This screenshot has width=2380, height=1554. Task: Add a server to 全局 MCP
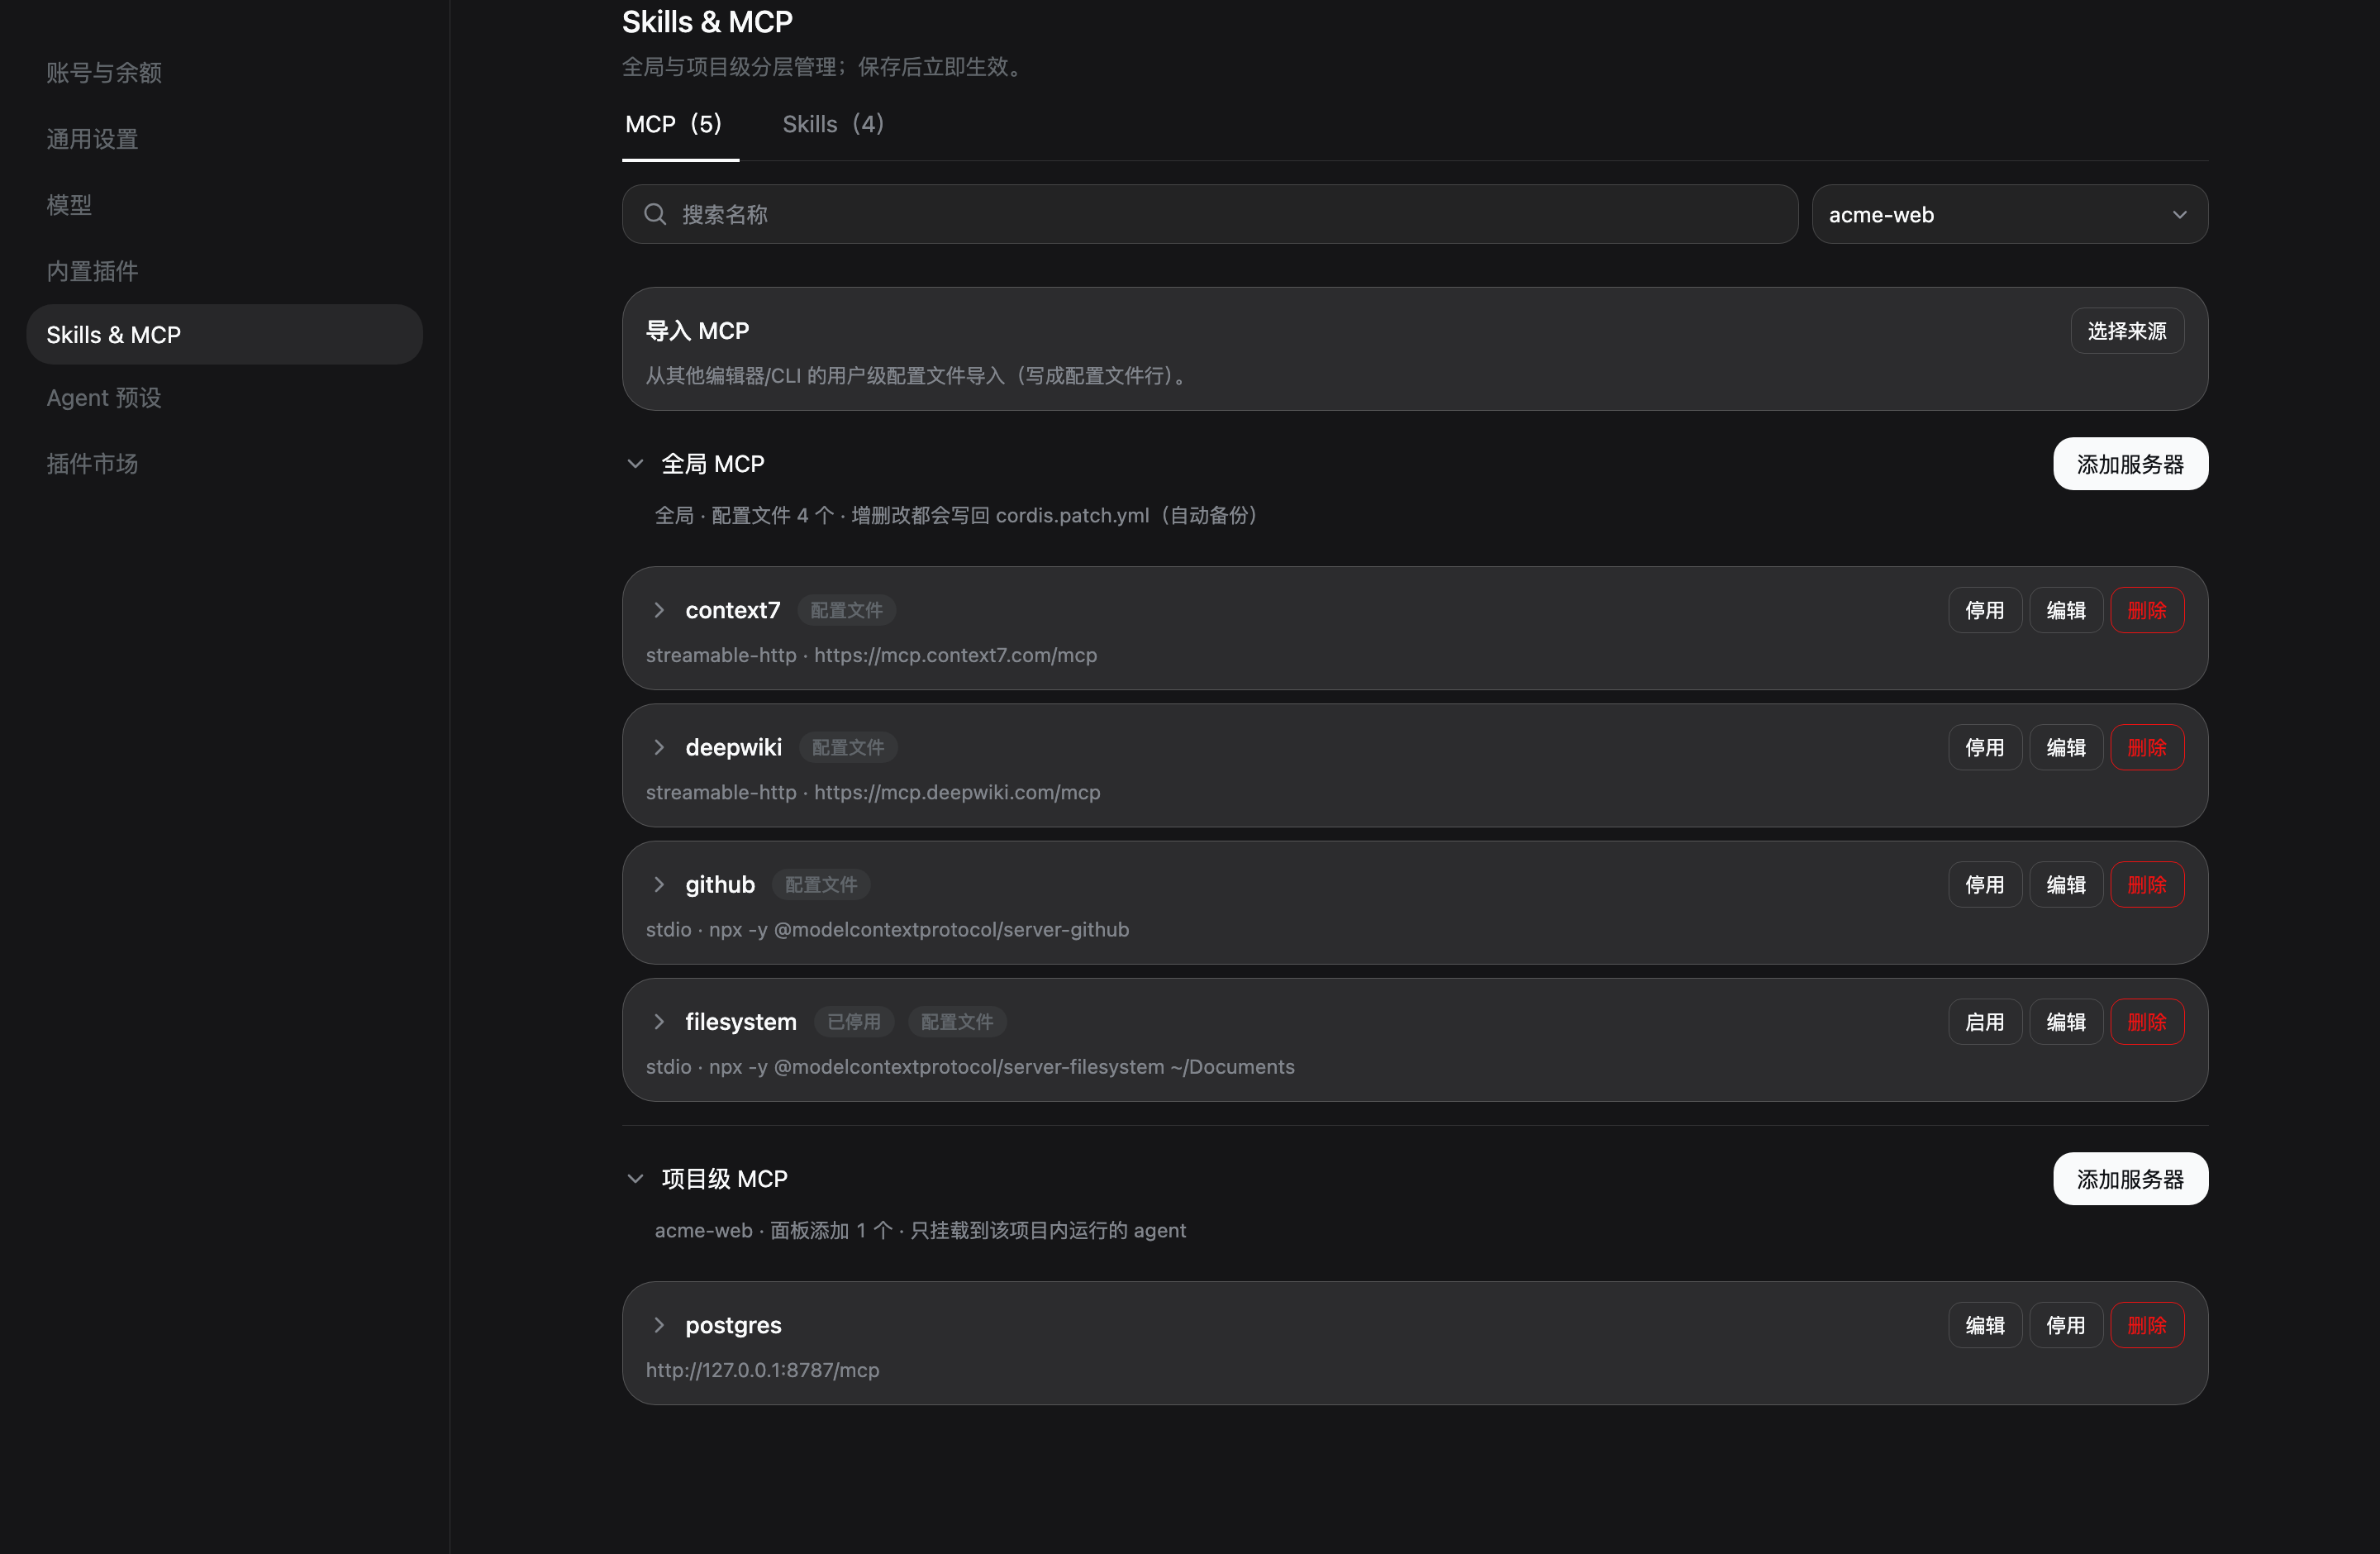pos(2131,464)
